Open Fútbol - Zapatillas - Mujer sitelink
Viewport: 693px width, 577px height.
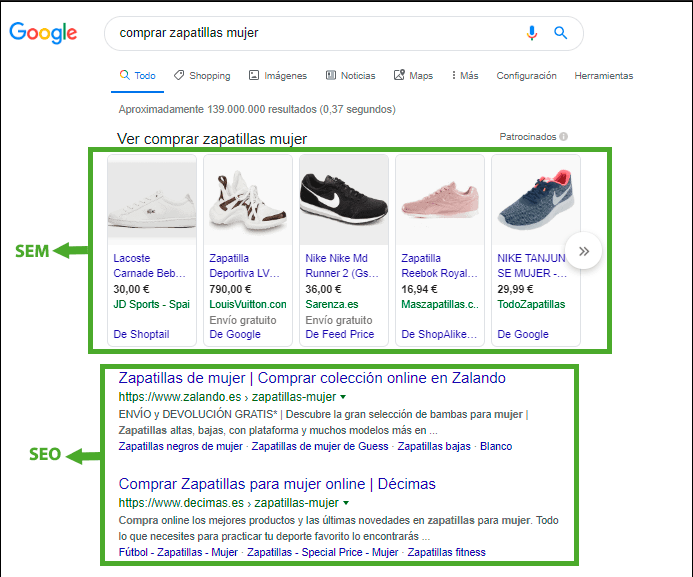(178, 553)
